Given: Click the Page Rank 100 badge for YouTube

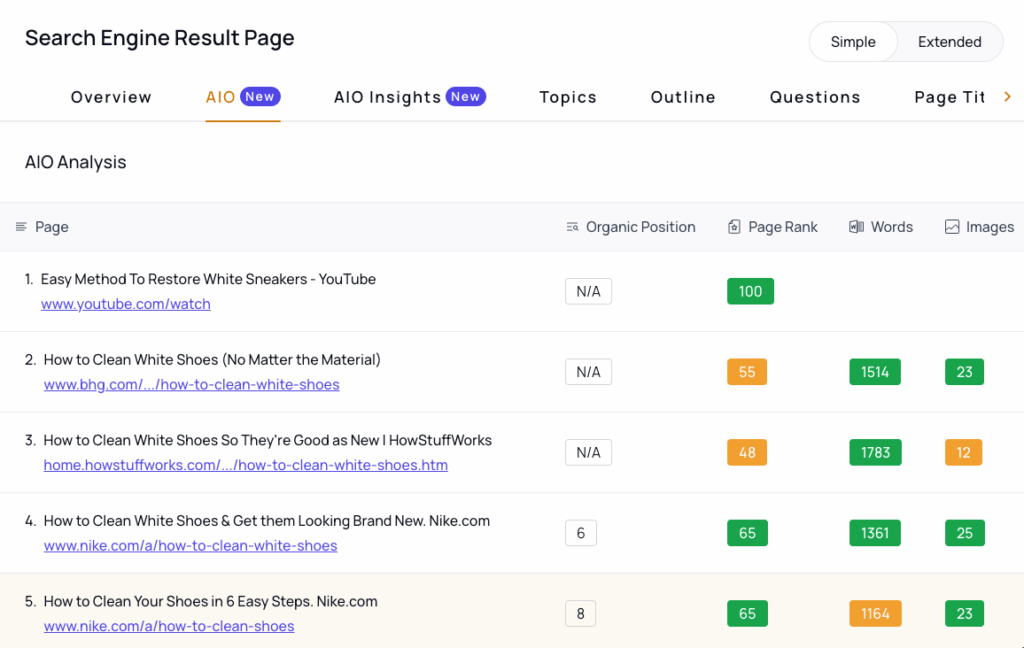Looking at the screenshot, I should 750,291.
